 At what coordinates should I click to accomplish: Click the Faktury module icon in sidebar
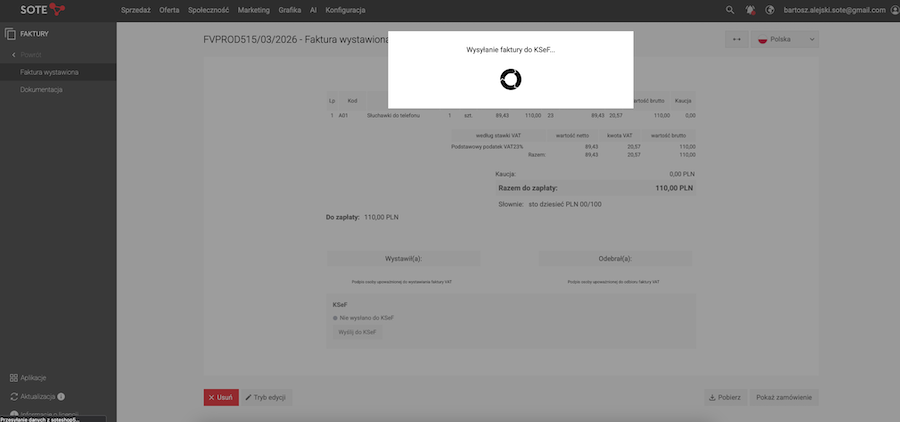pos(11,34)
